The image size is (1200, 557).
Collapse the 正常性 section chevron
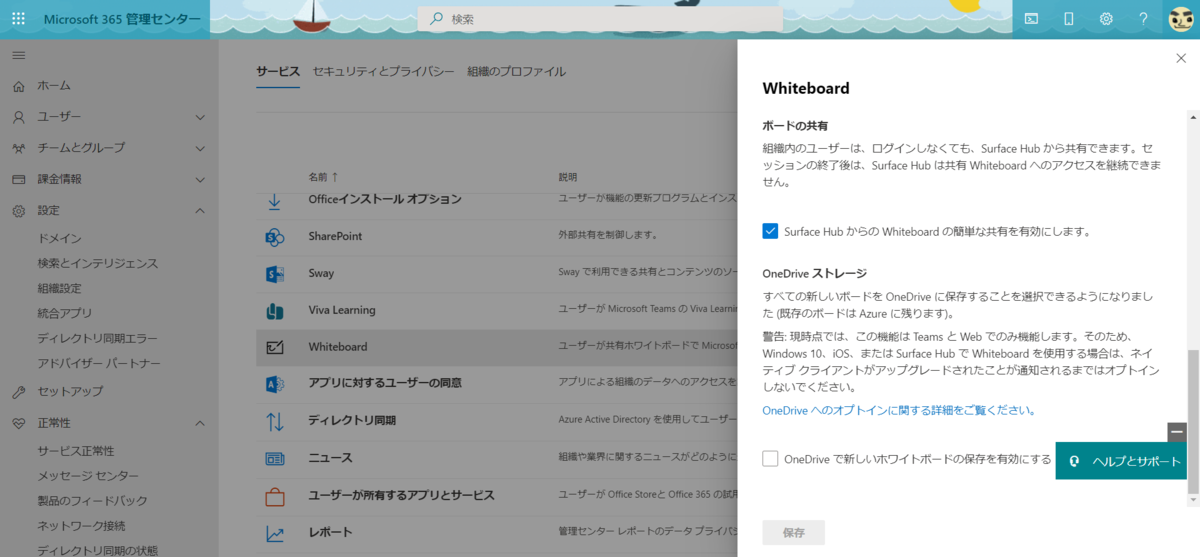tap(200, 423)
